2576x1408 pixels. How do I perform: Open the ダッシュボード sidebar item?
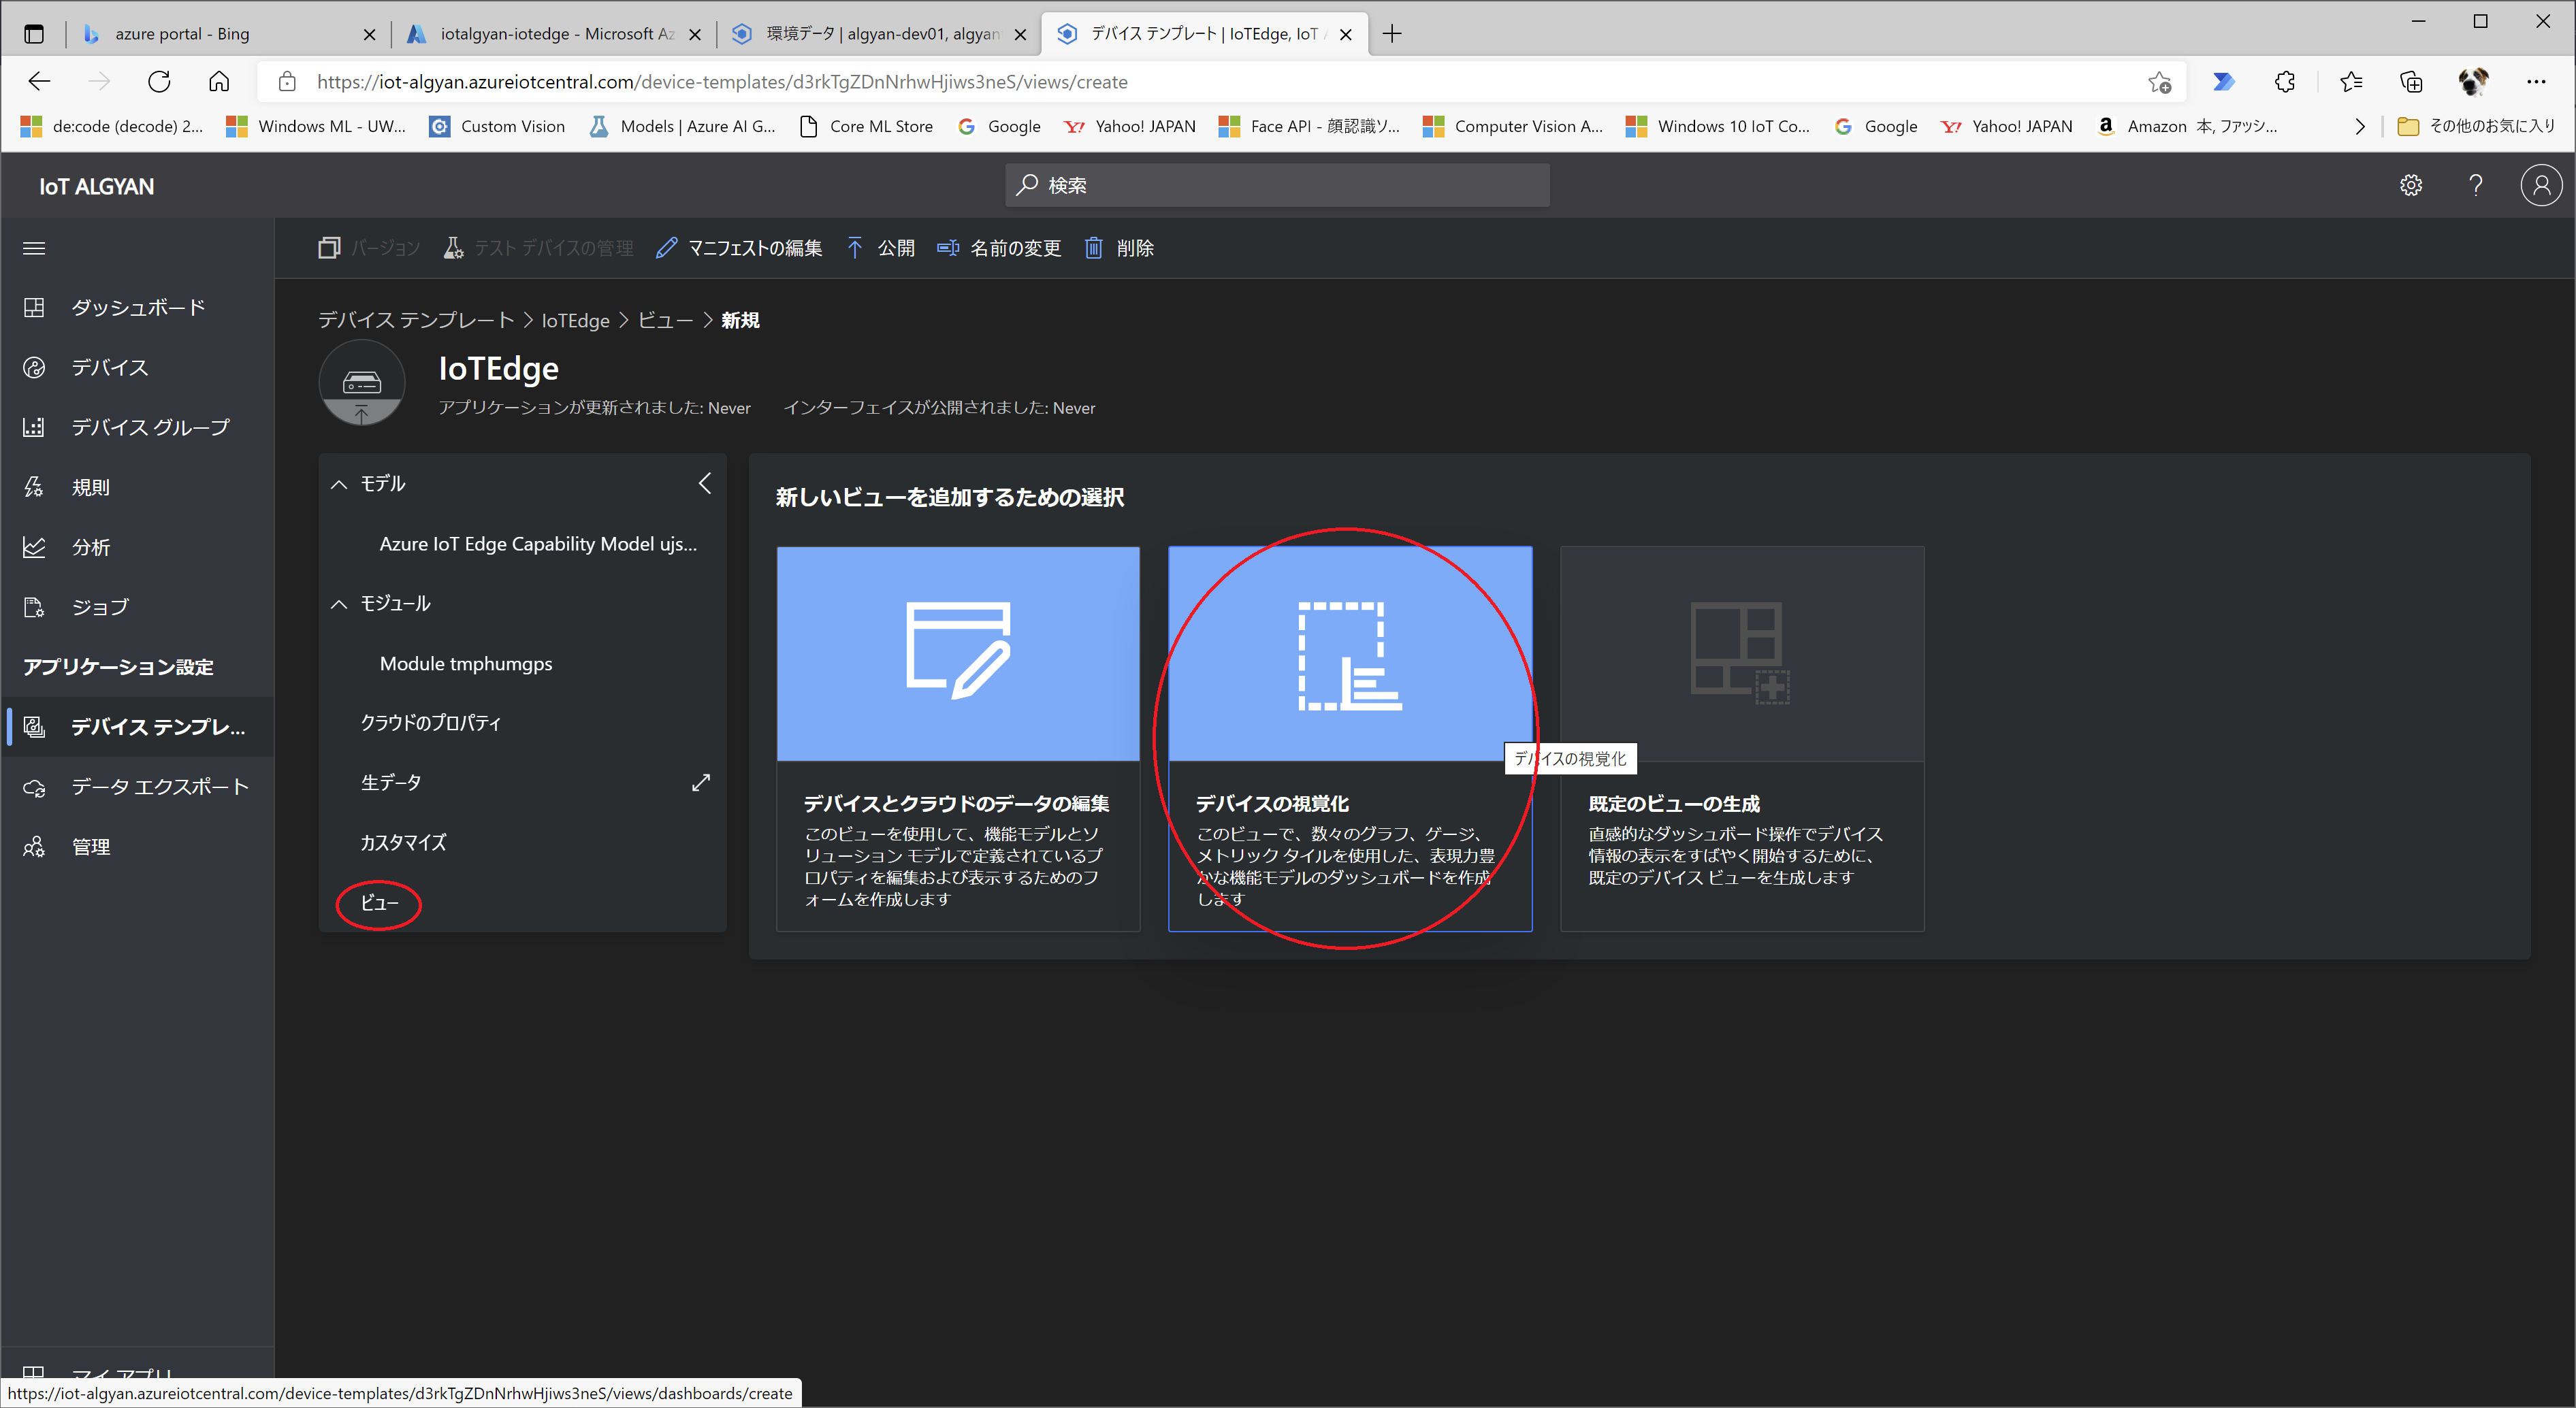138,307
